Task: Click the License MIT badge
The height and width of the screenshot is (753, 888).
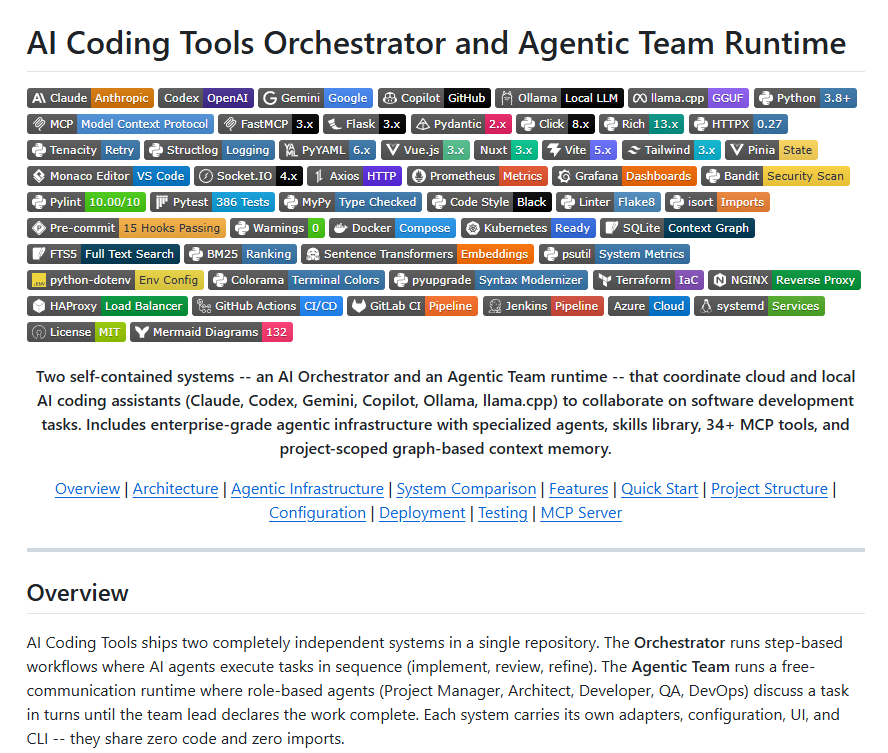Action: coord(76,332)
